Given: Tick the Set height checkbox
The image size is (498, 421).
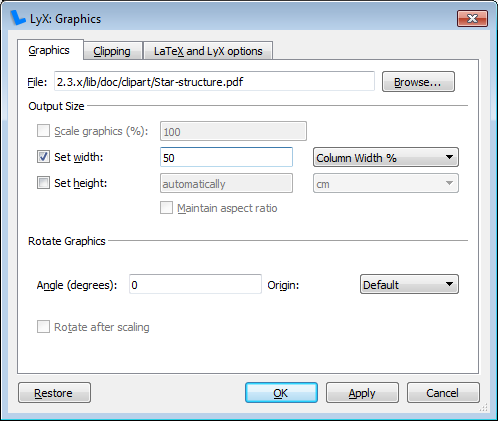Looking at the screenshot, I should tap(43, 183).
